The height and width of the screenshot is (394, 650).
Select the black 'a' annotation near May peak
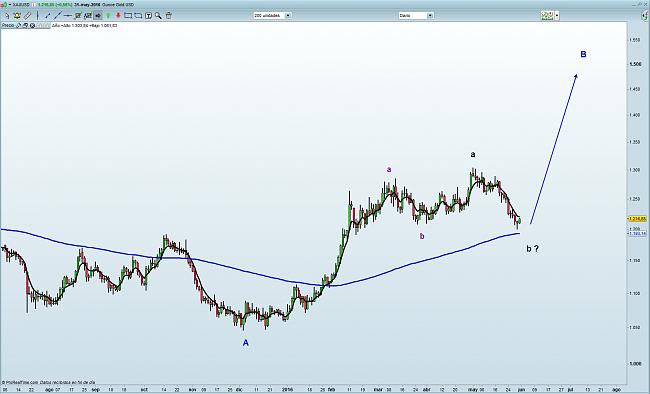(x=473, y=155)
